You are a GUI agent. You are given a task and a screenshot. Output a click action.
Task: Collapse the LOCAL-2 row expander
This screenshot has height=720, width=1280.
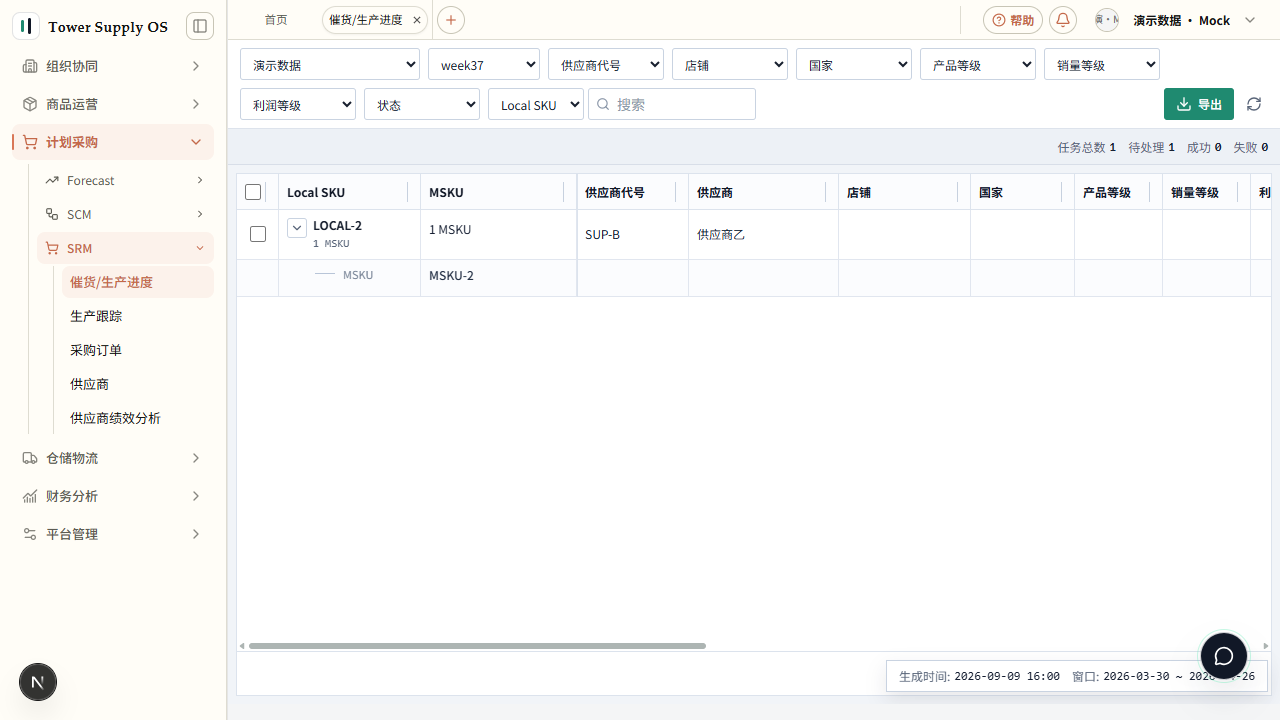297,228
